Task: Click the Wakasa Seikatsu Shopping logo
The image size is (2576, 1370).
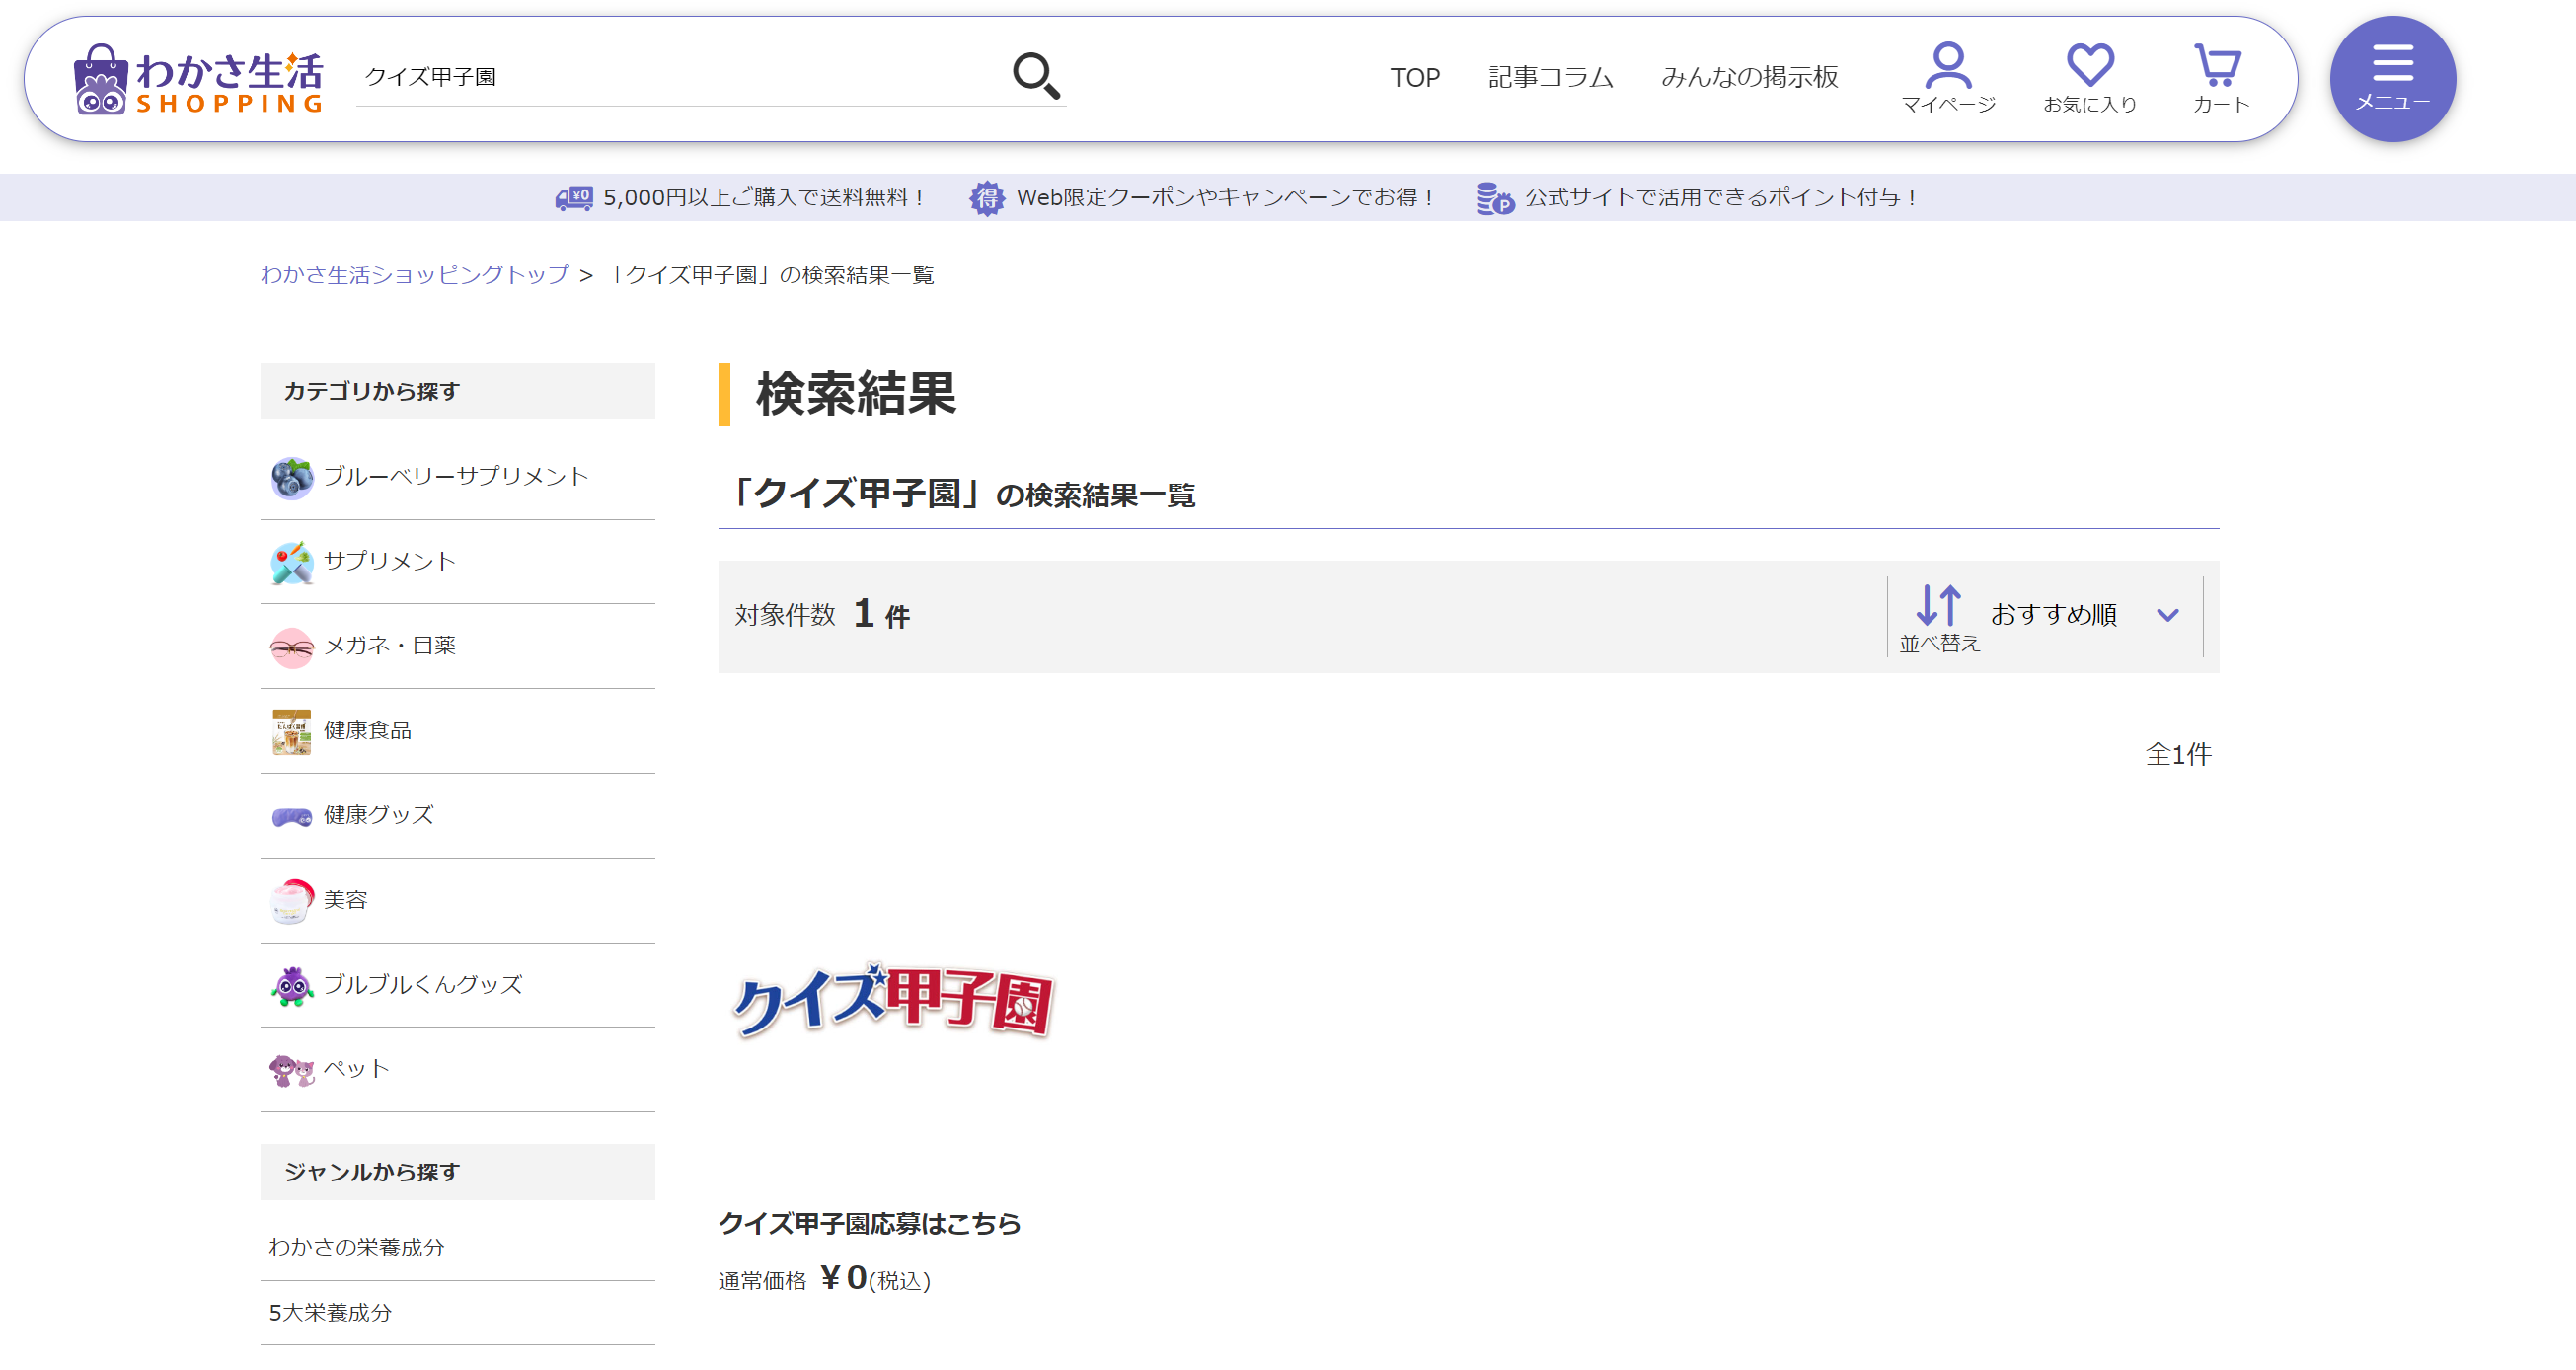Action: [199, 78]
